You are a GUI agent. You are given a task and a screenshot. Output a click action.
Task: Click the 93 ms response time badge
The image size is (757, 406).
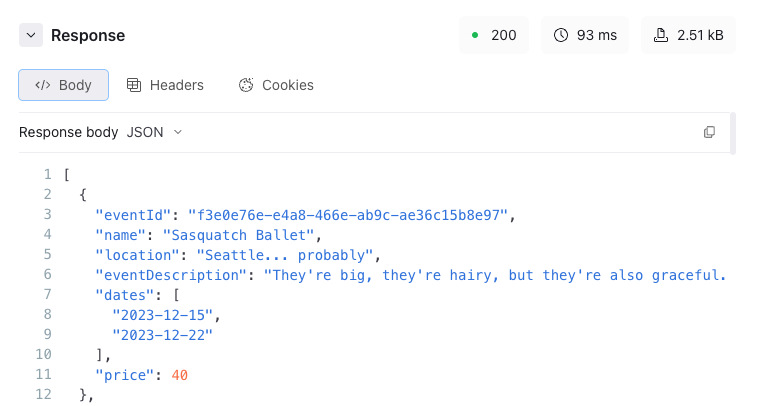tap(585, 35)
